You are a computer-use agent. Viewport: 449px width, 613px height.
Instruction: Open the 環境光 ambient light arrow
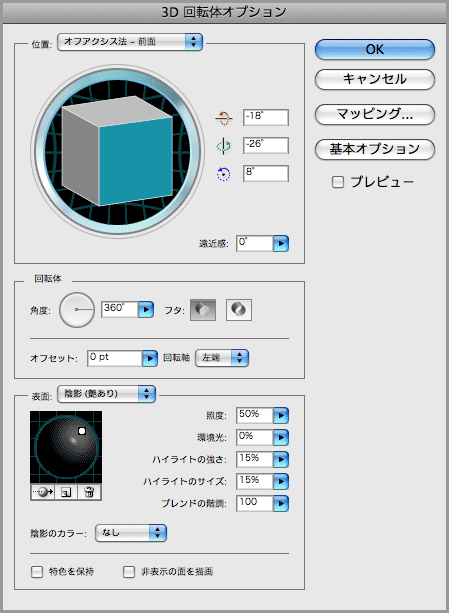tap(281, 437)
